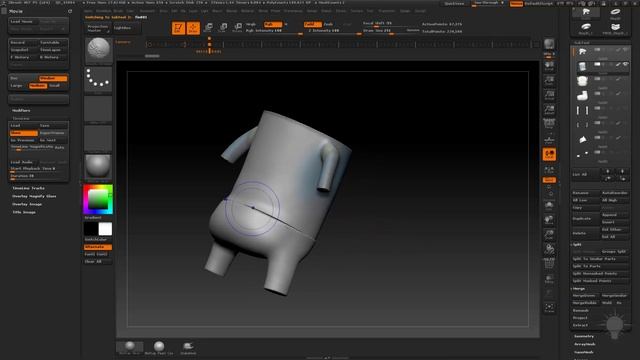The image size is (640, 360).
Task: Collapse the Merge section in SubTool
Action: tap(578, 289)
